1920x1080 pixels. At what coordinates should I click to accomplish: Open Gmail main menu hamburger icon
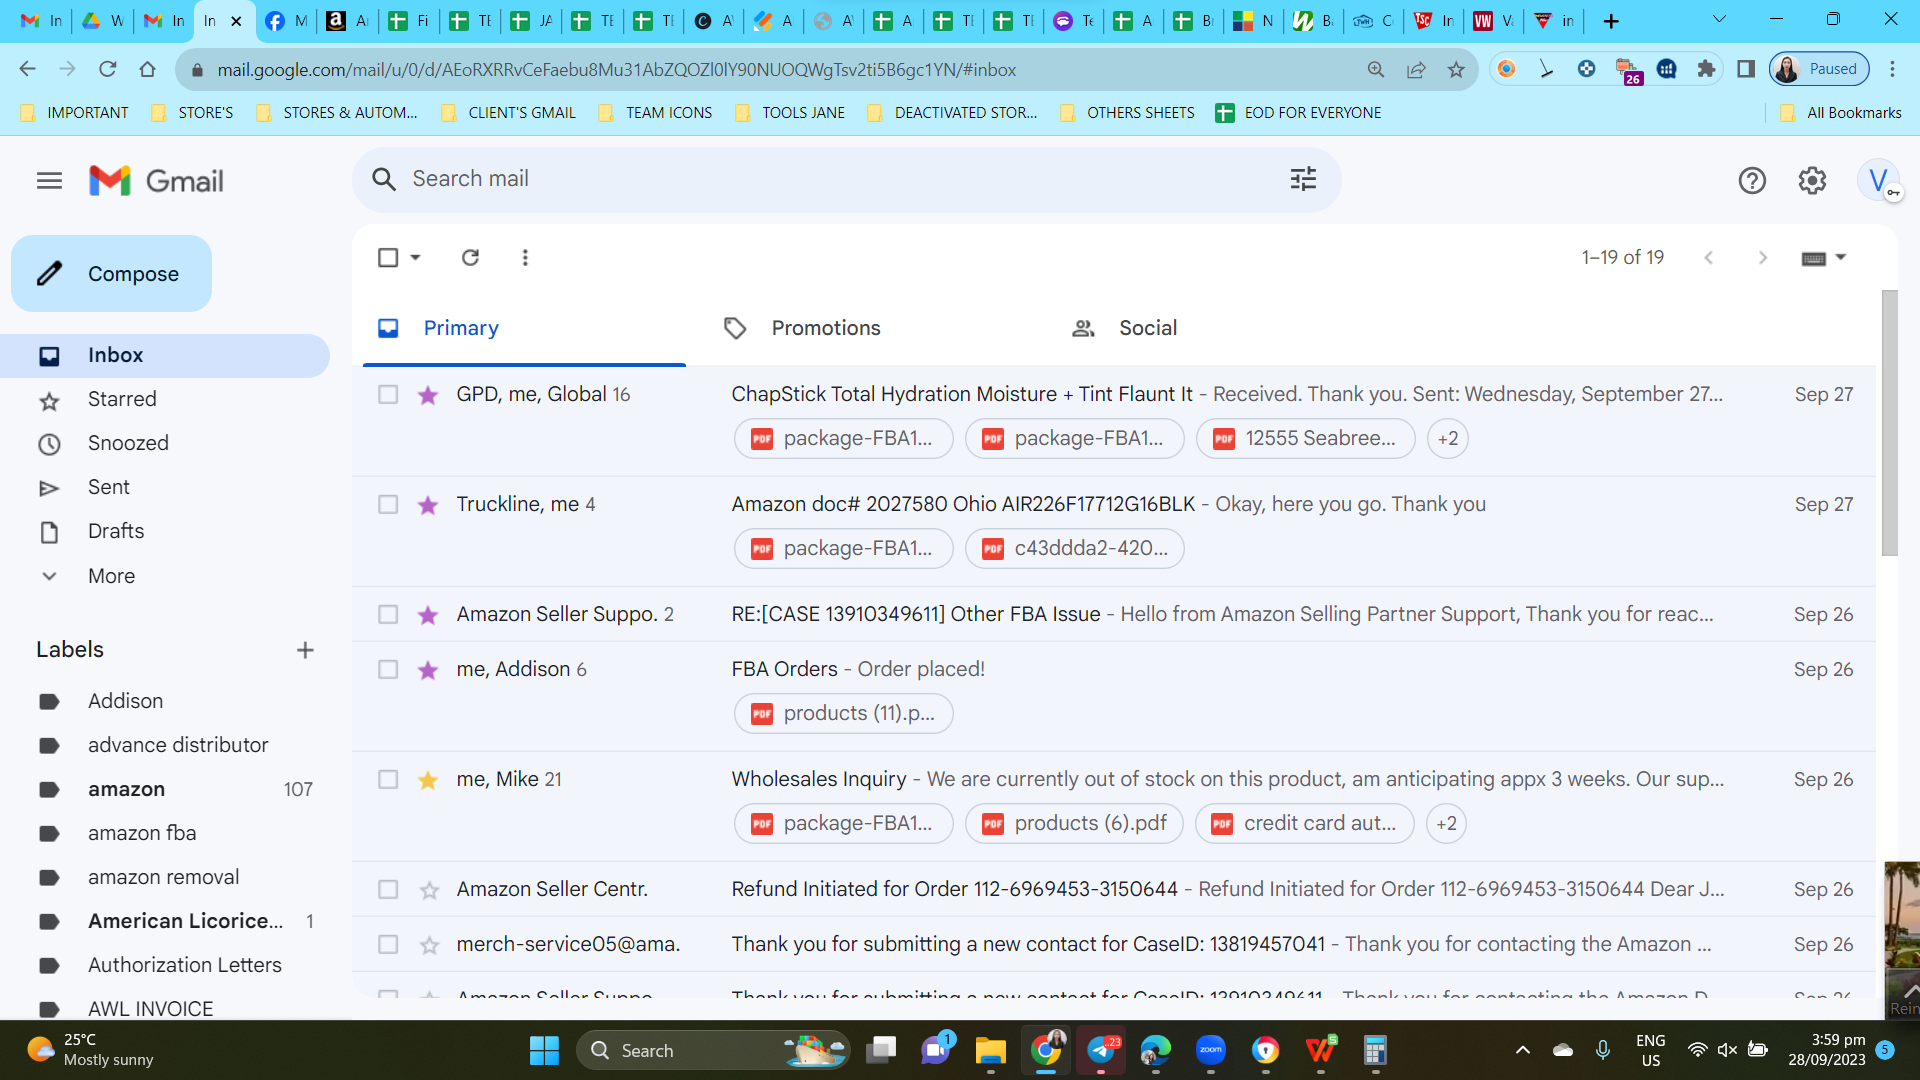click(49, 181)
